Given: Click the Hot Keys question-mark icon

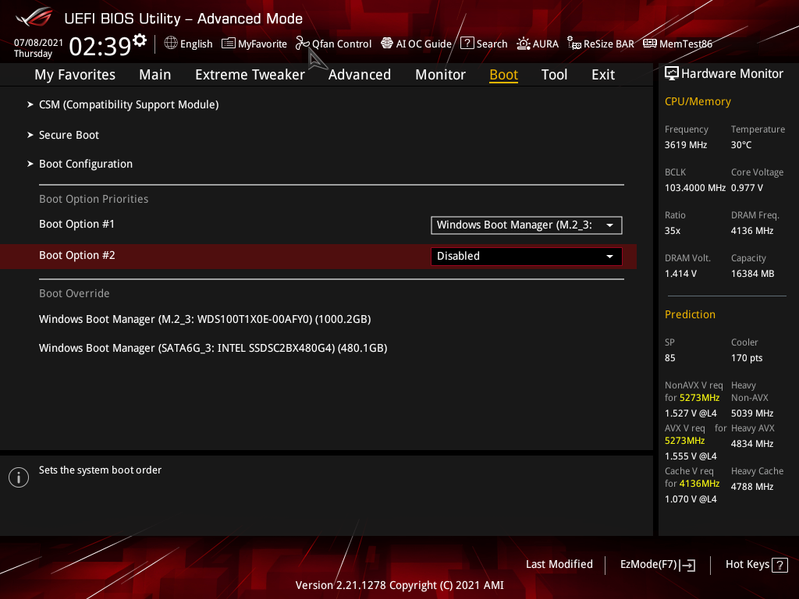Looking at the screenshot, I should coord(780,565).
